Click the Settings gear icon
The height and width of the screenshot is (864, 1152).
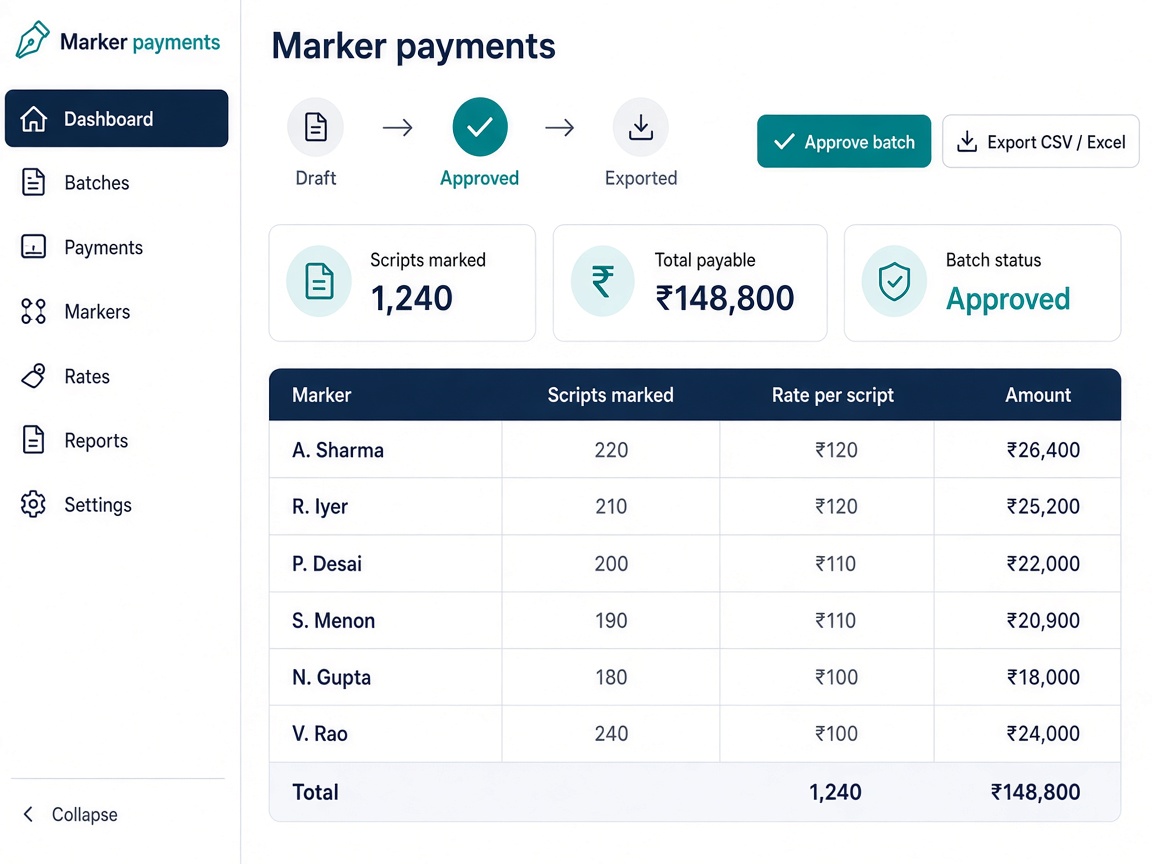pos(33,504)
